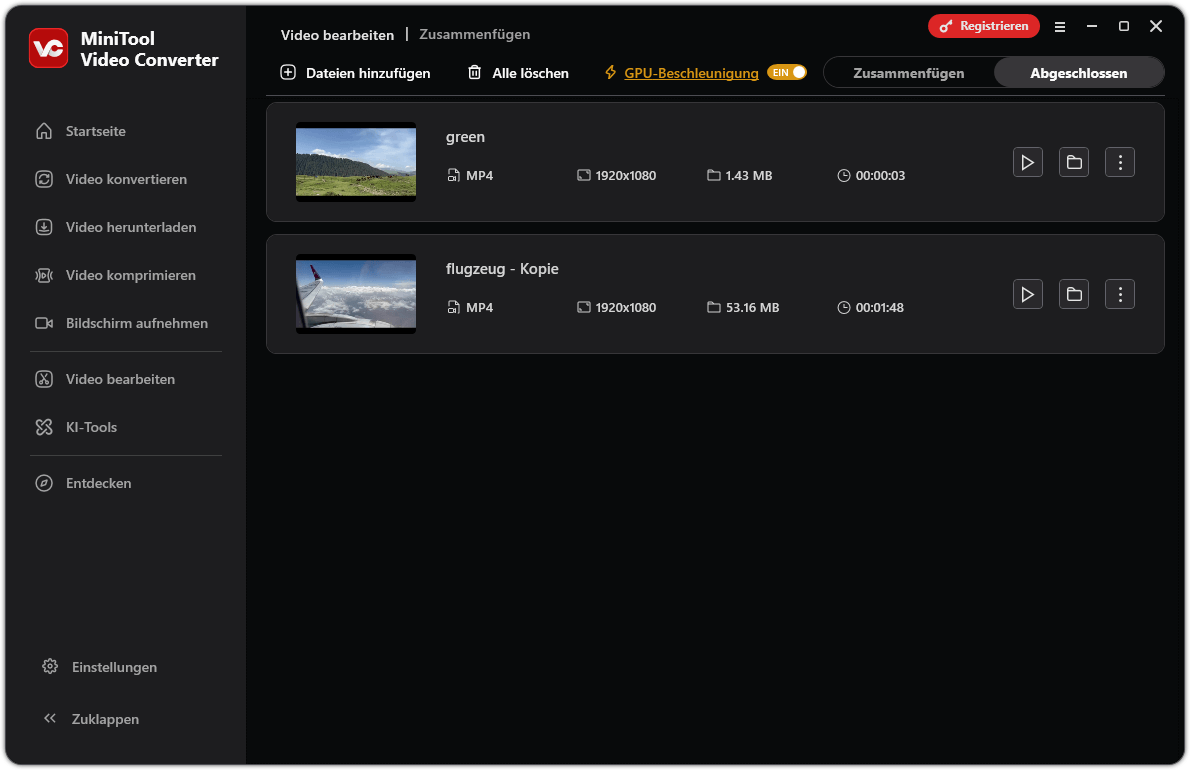
Task: Click the Entdecken compass icon
Action: coord(44,483)
